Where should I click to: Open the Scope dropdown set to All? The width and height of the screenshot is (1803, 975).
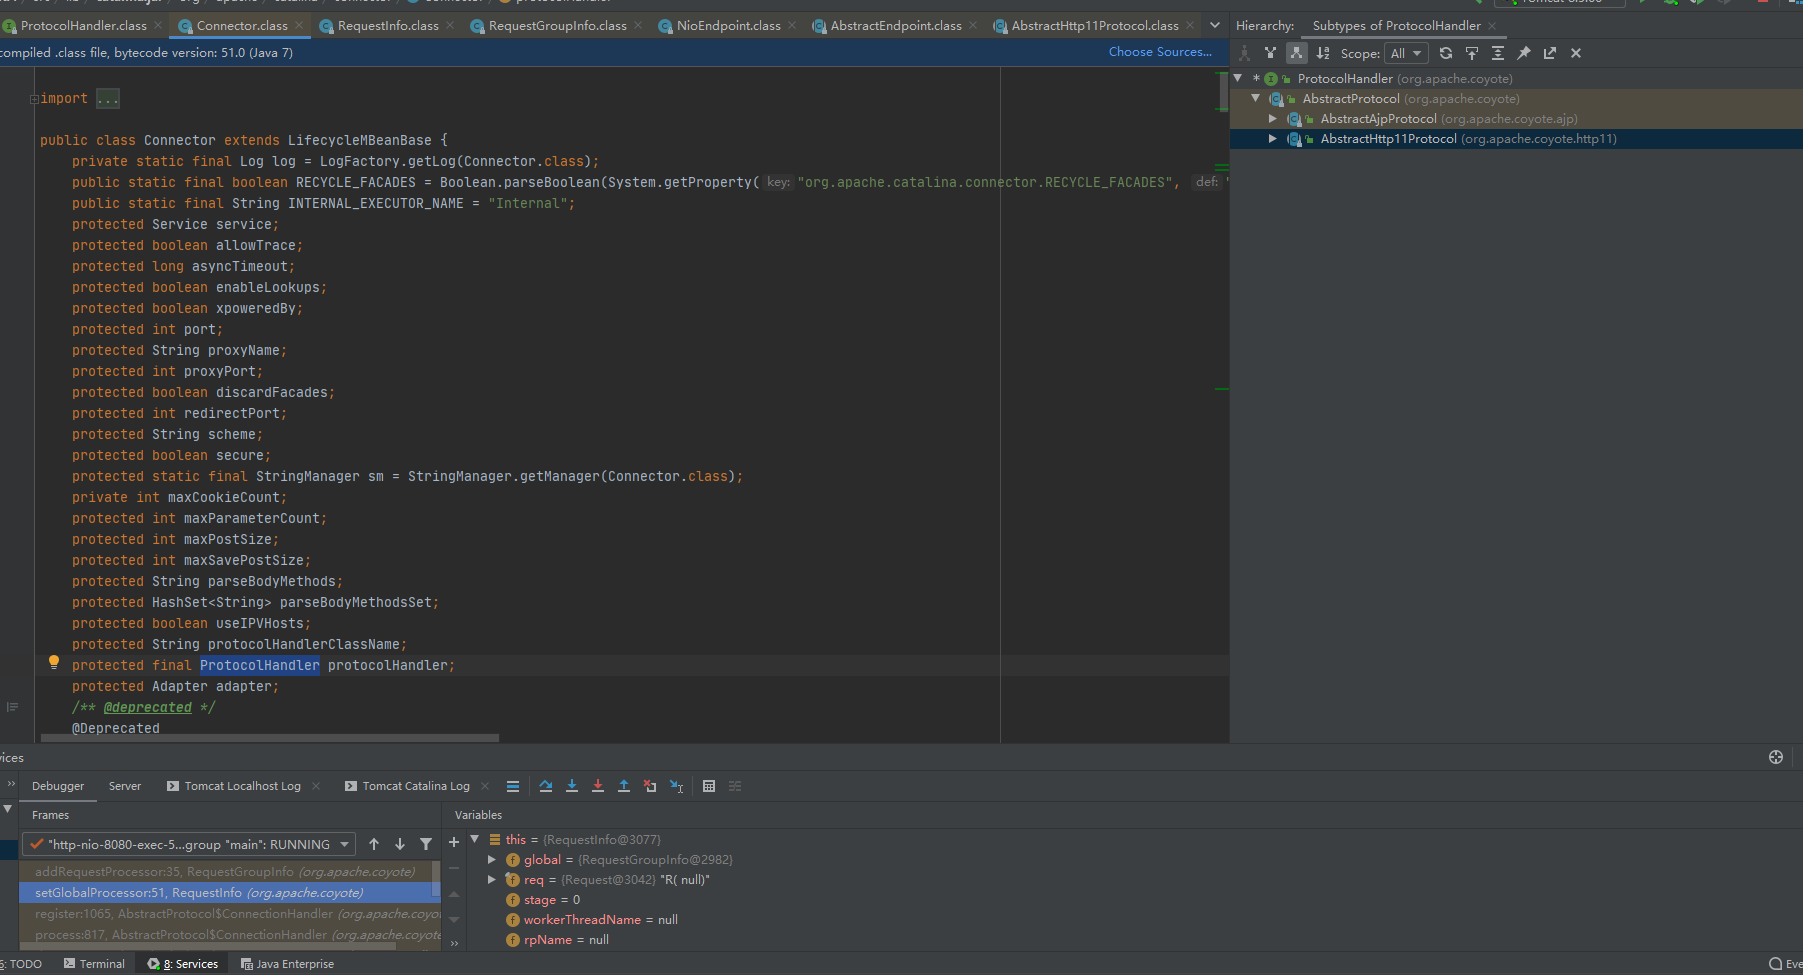click(1405, 53)
